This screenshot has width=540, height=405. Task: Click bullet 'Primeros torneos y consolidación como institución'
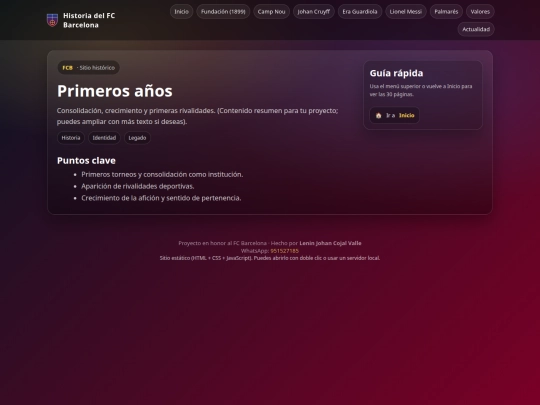[162, 175]
